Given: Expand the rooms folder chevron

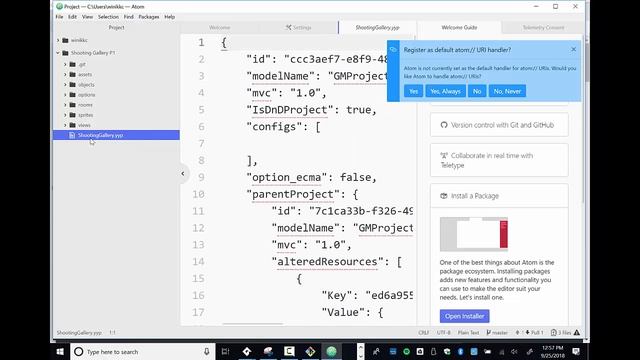Looking at the screenshot, I should [65, 105].
